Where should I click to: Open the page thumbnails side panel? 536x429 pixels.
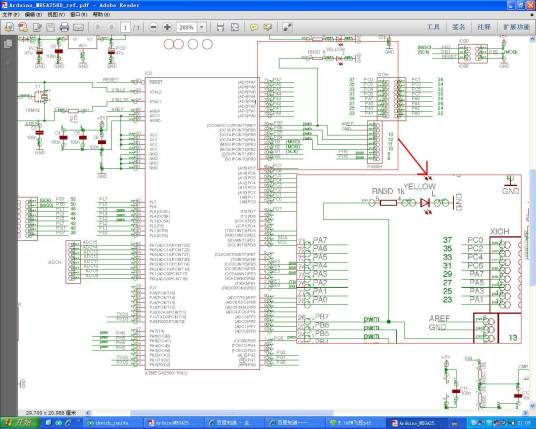(x=8, y=44)
